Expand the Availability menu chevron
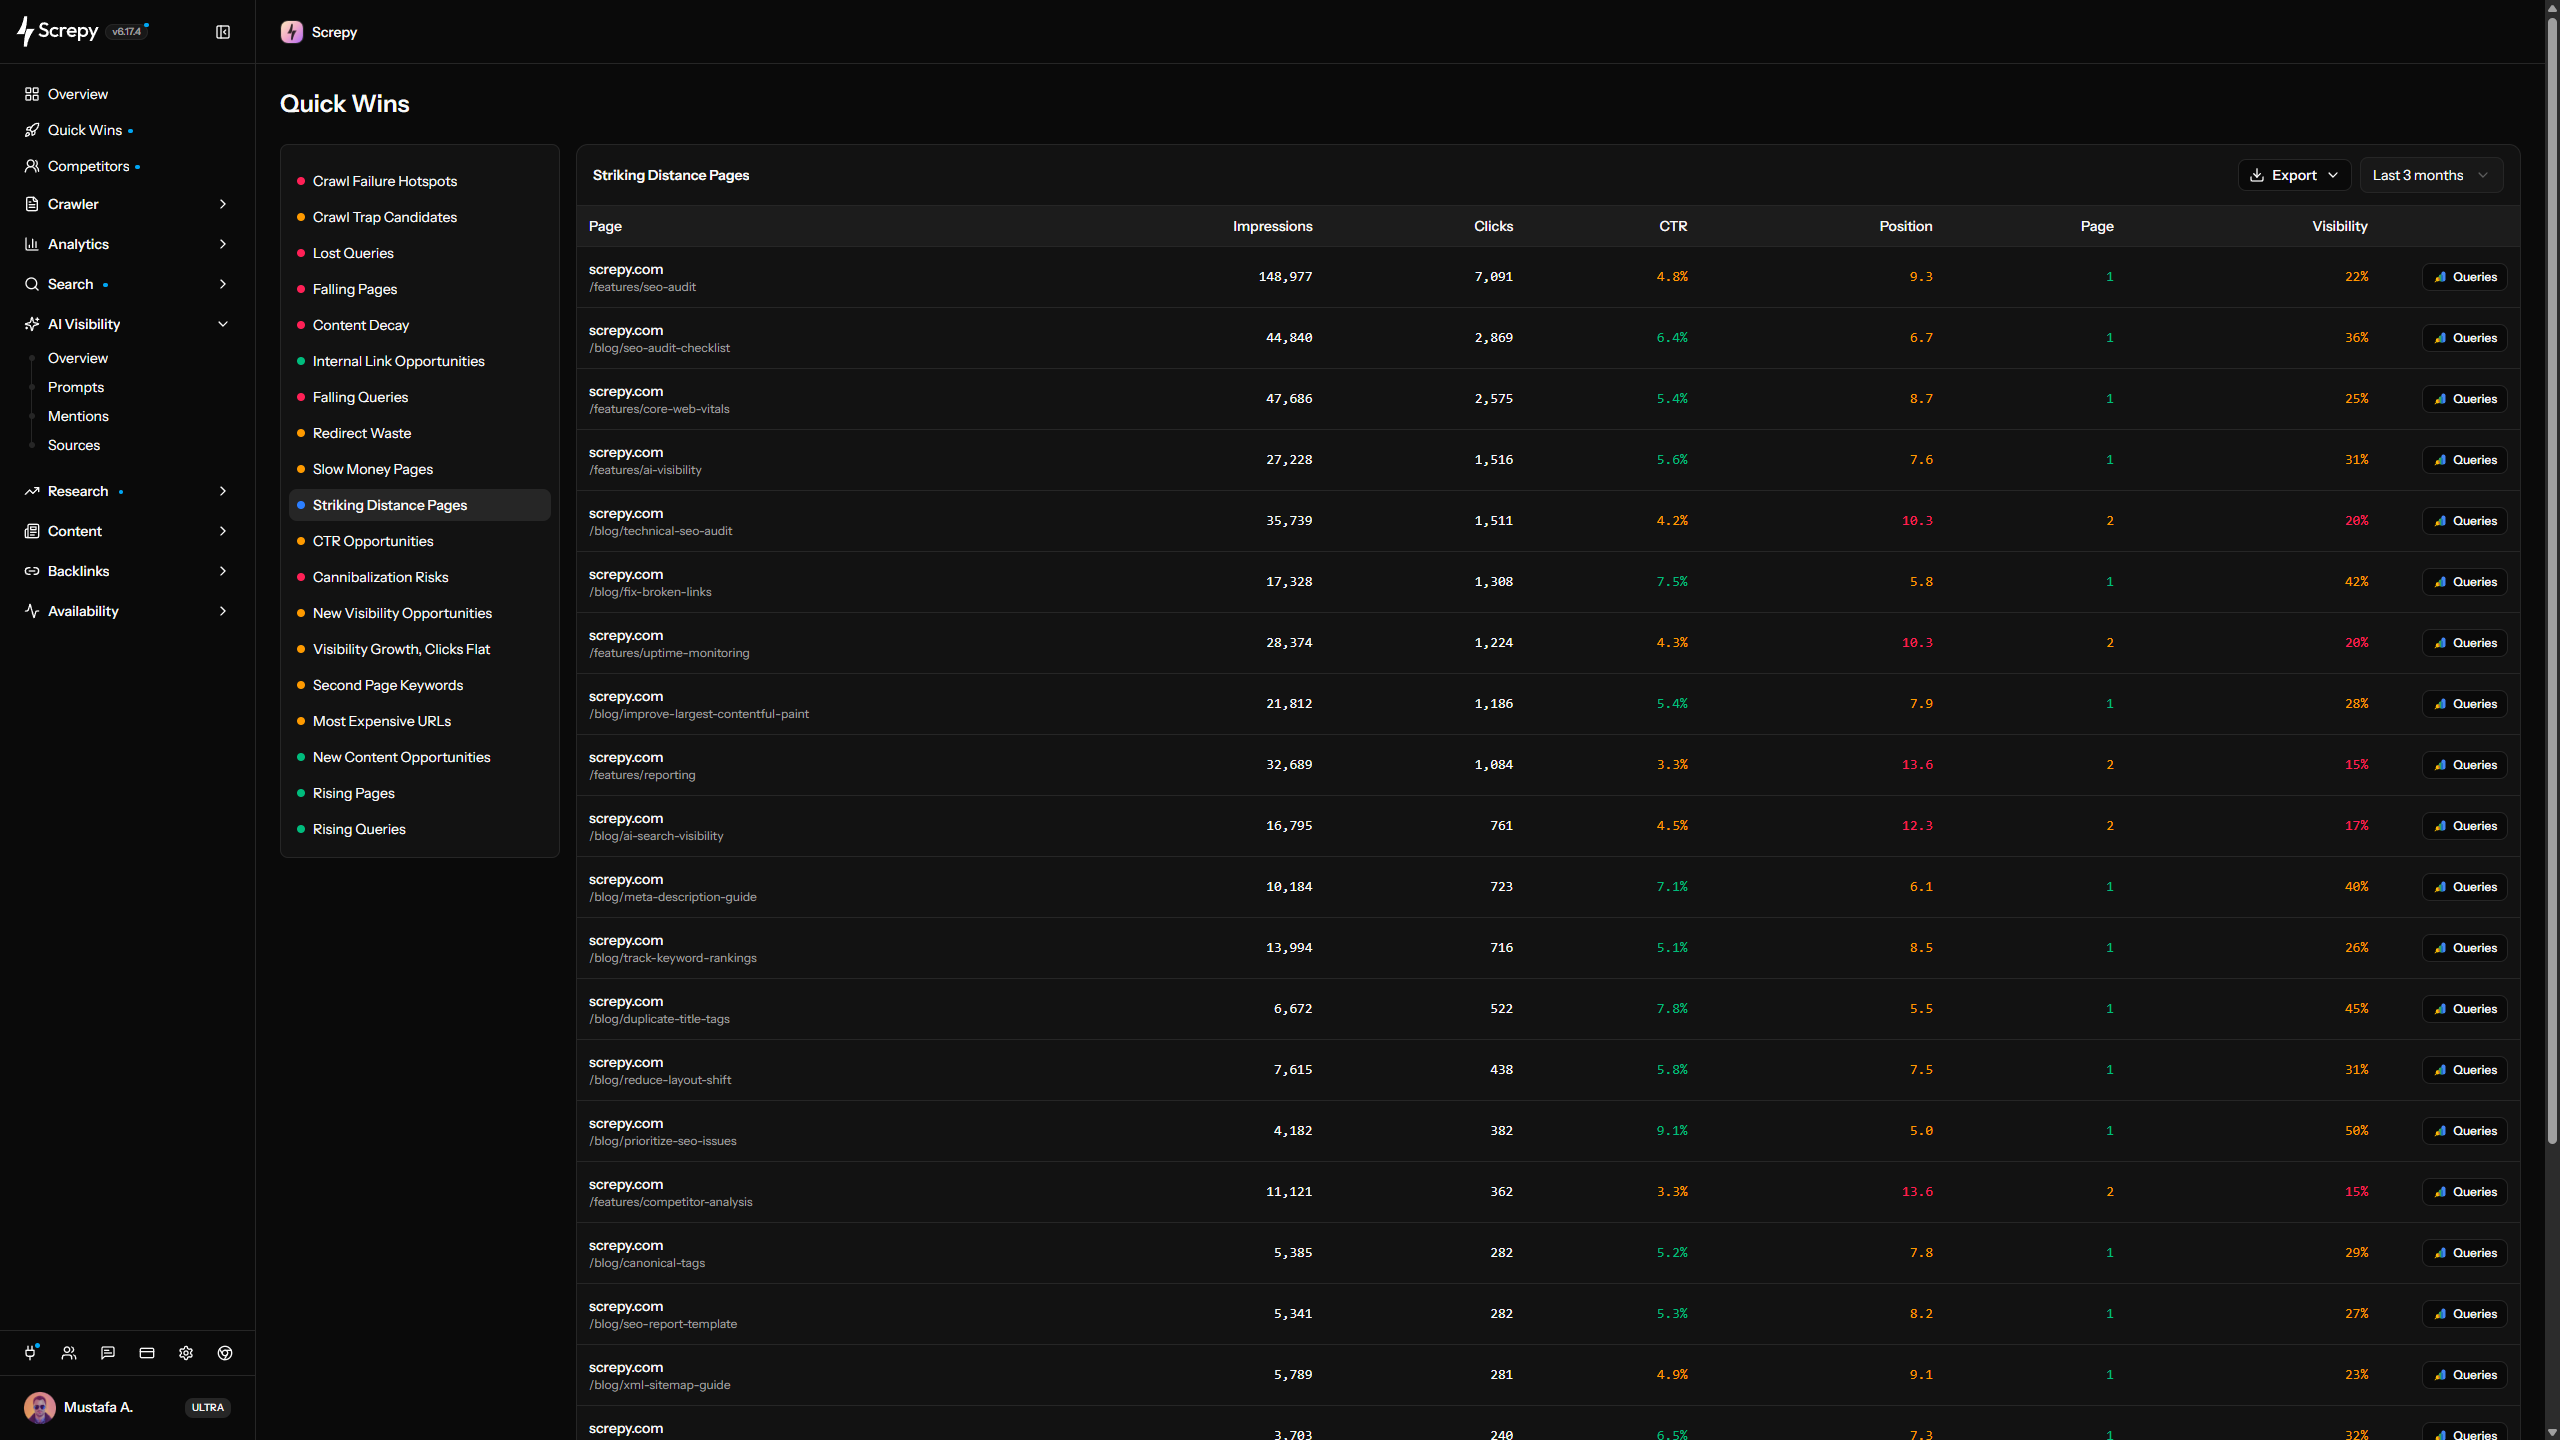This screenshot has width=2560, height=1440. point(223,611)
